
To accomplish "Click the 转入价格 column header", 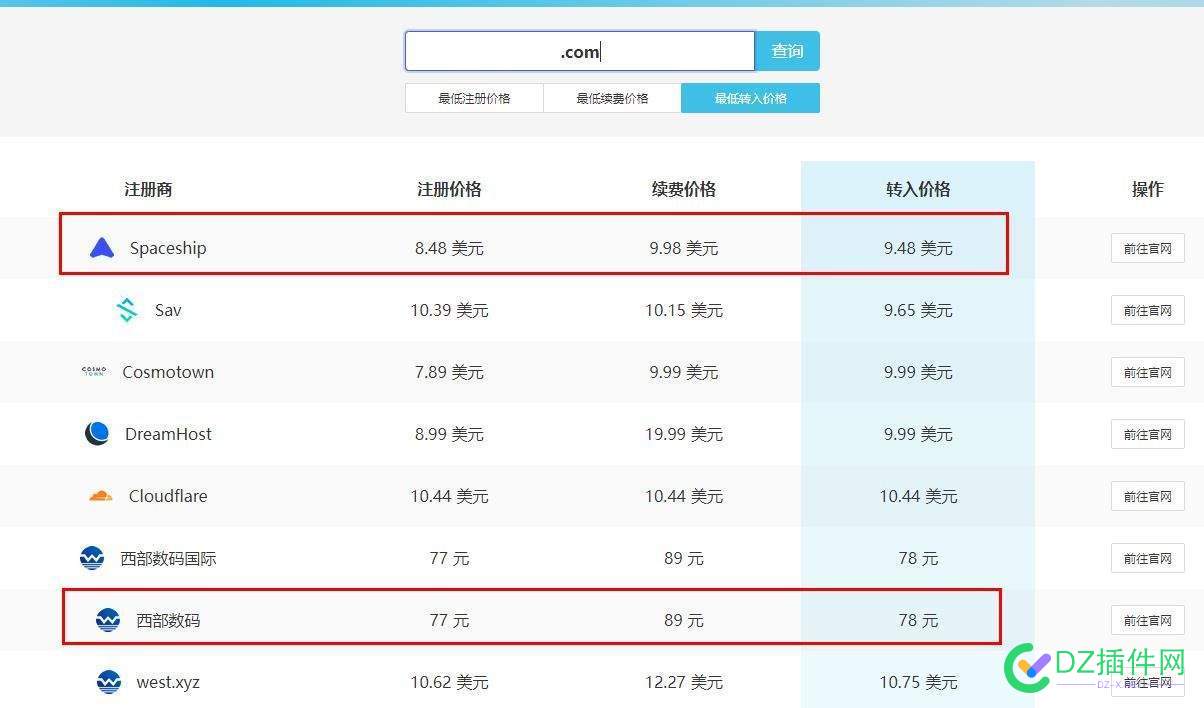I will 918,189.
